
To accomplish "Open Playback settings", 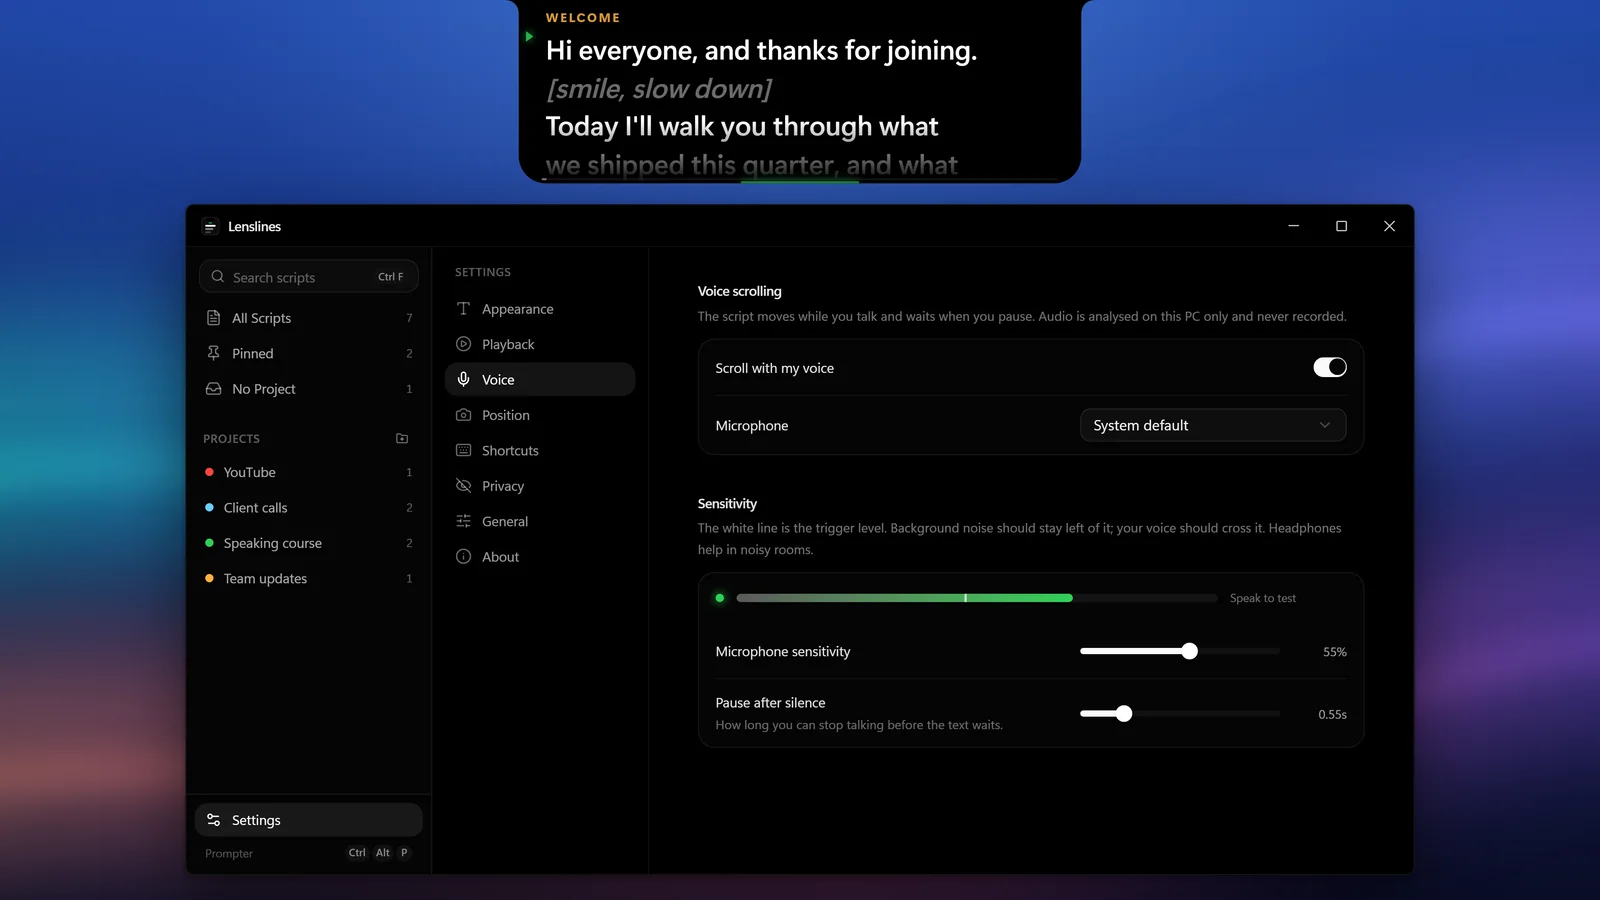I will click(540, 344).
